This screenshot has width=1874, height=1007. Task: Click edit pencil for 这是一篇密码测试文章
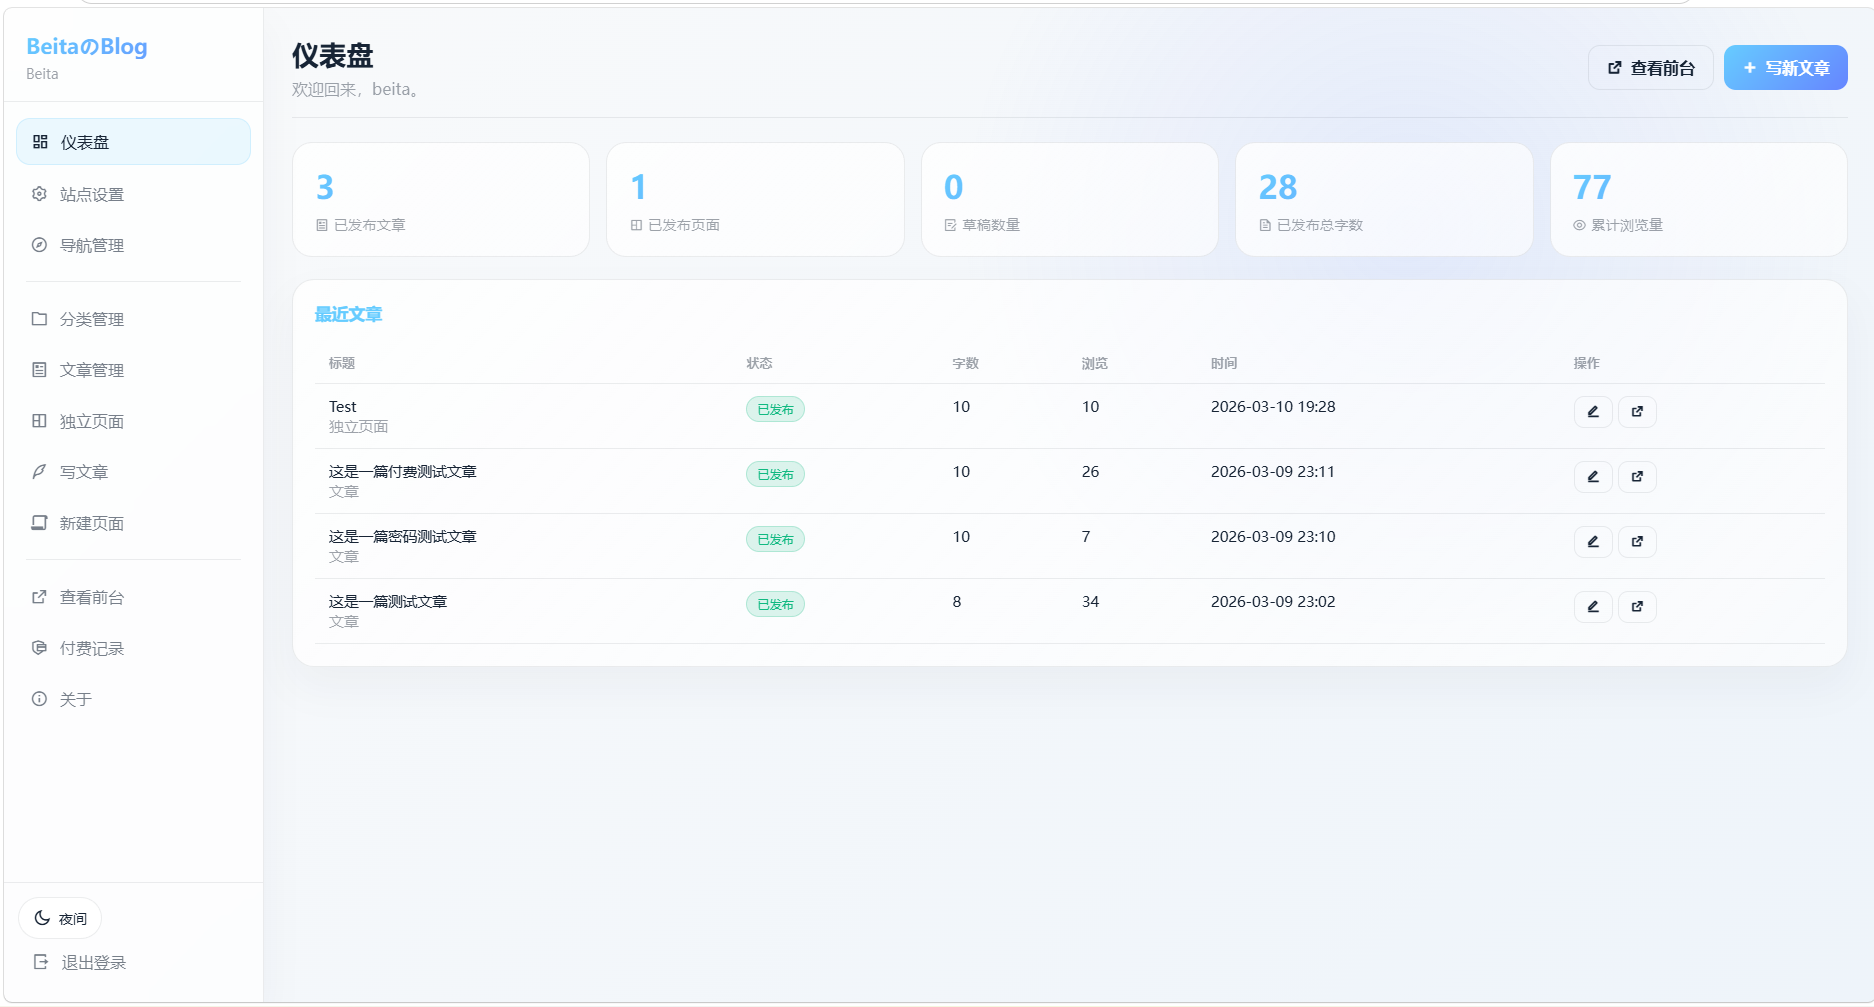pos(1592,542)
